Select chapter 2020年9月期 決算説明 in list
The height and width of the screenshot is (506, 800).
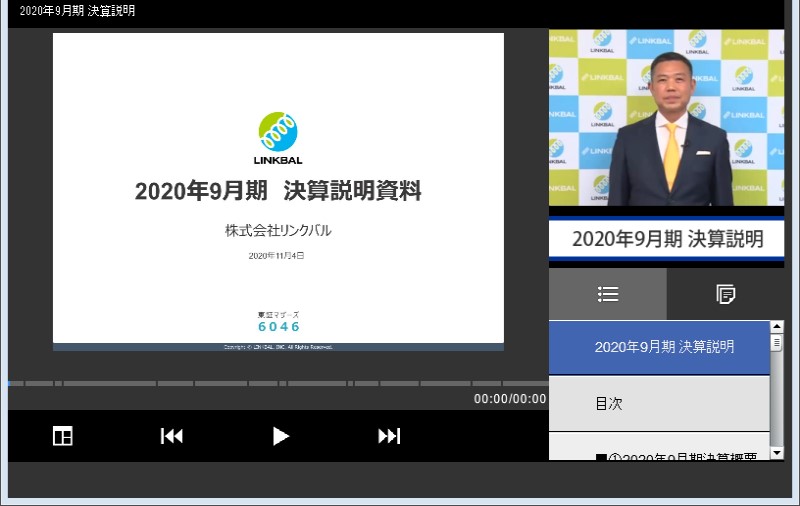pyautogui.click(x=659, y=347)
